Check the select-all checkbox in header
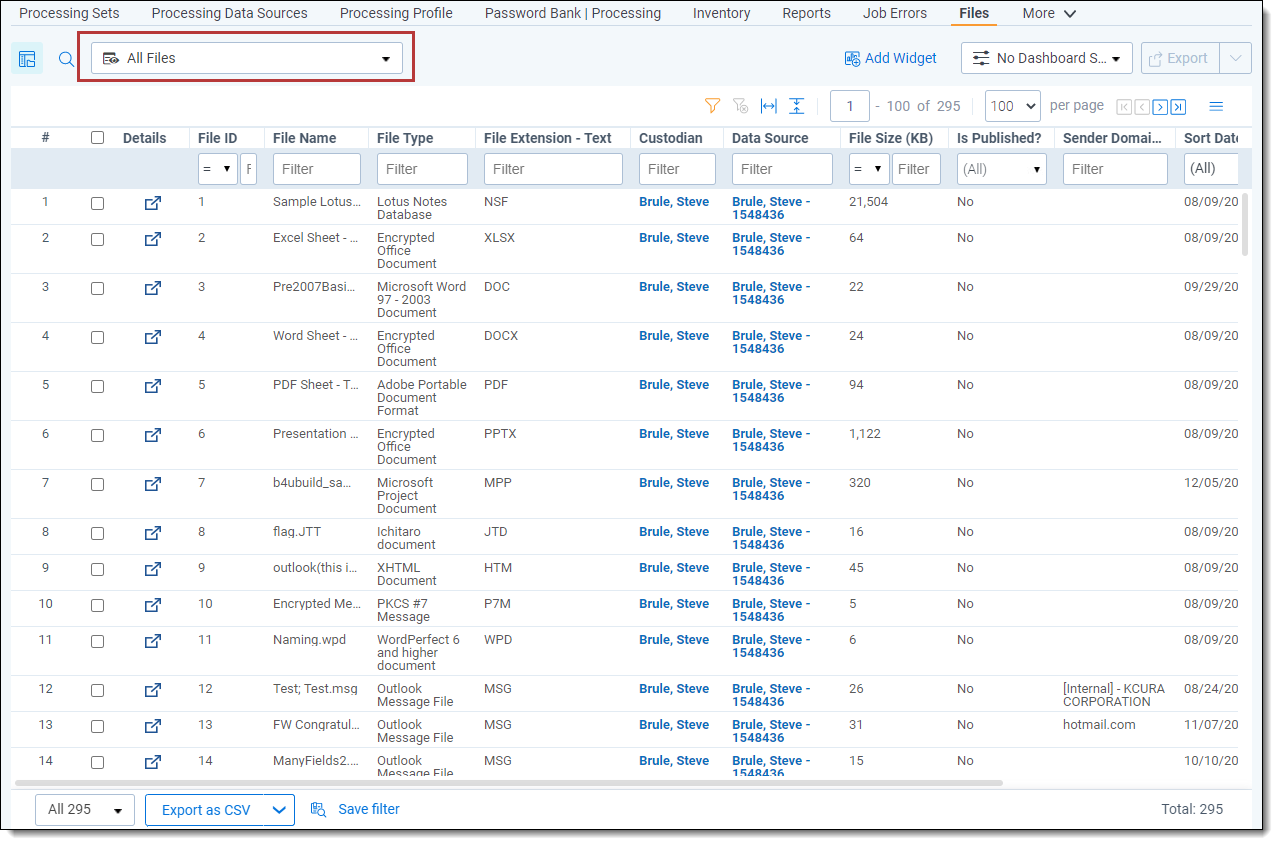This screenshot has width=1278, height=845. [x=97, y=138]
